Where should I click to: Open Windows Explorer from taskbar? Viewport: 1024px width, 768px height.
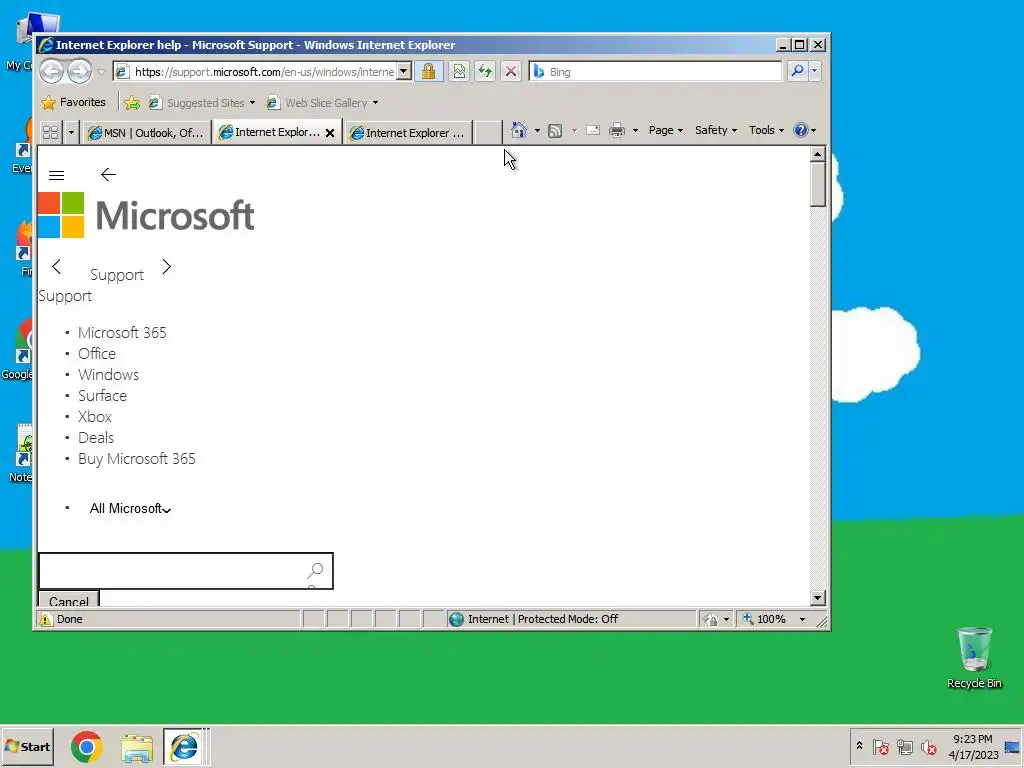pyautogui.click(x=136, y=747)
